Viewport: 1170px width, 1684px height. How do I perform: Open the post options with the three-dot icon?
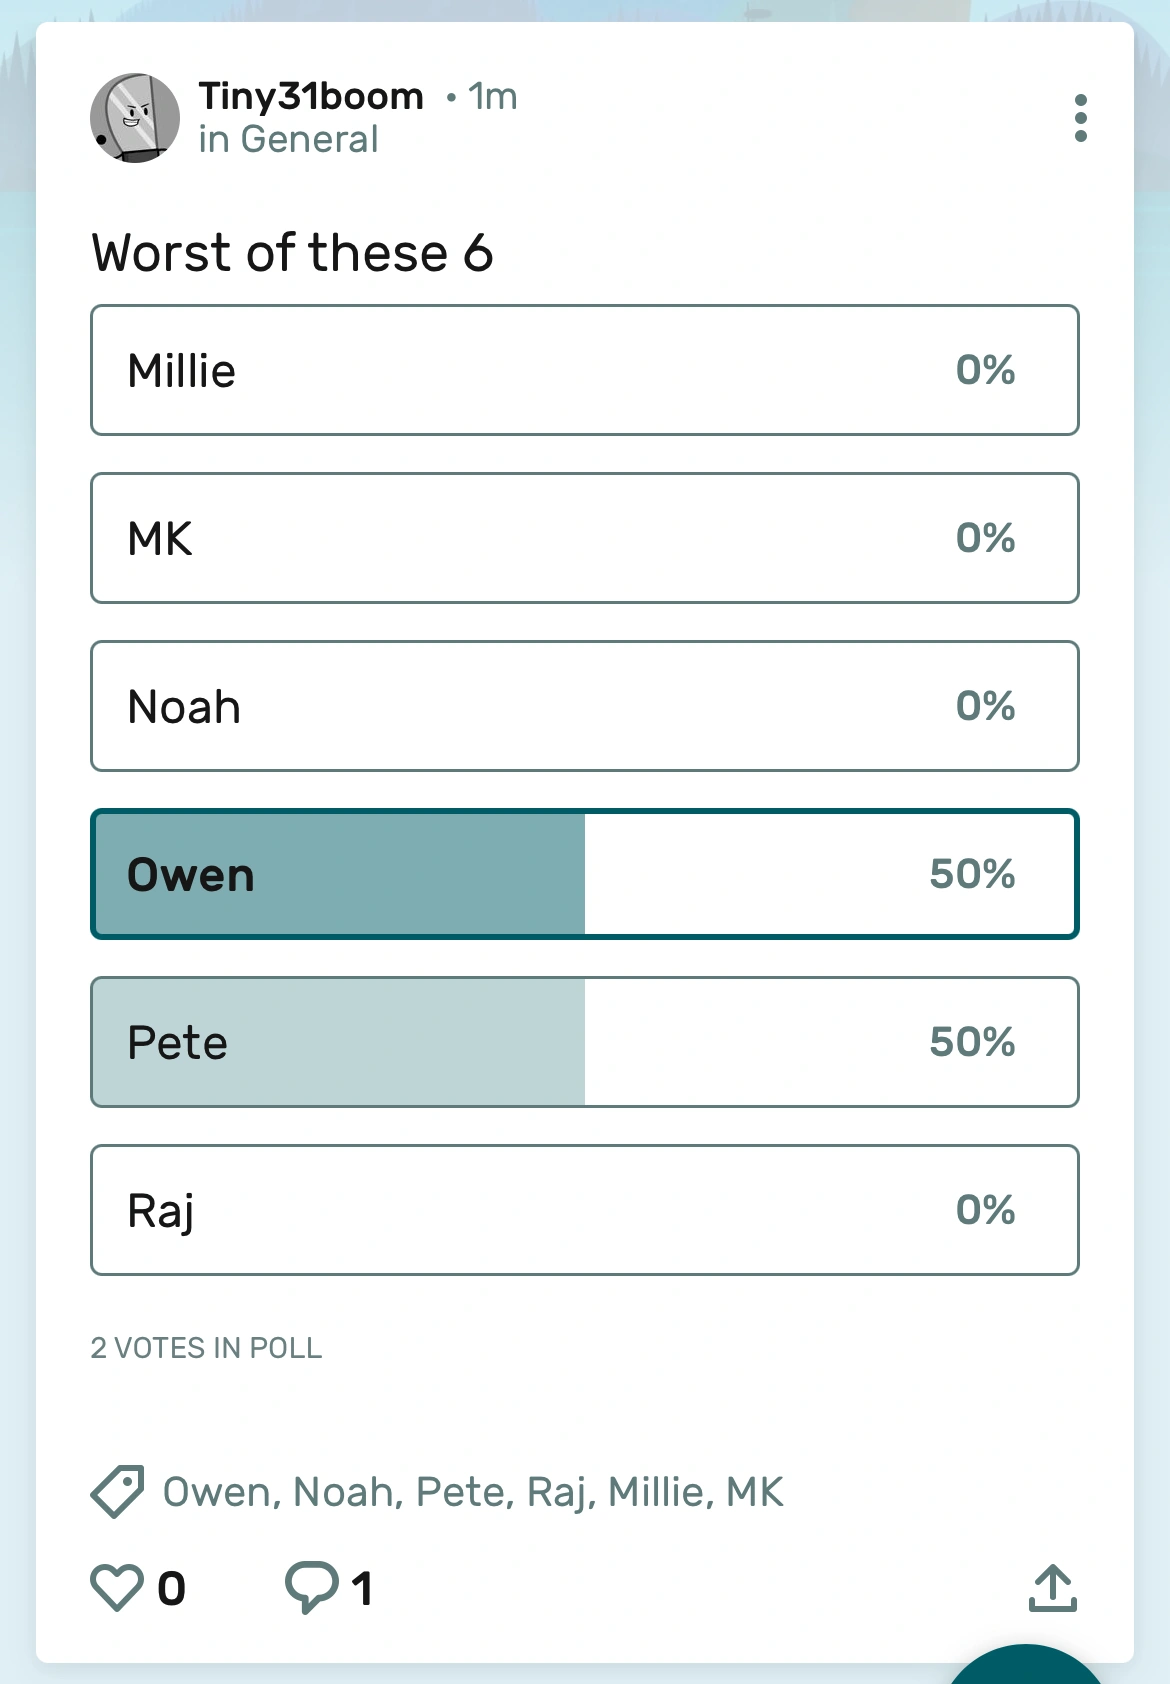coord(1081,117)
